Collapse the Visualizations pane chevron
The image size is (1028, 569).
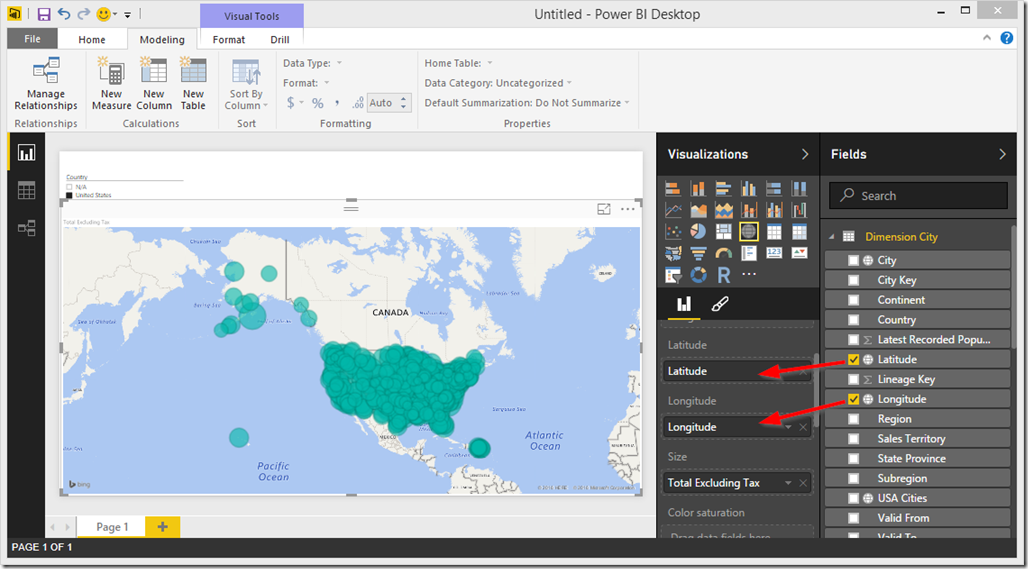pos(805,154)
